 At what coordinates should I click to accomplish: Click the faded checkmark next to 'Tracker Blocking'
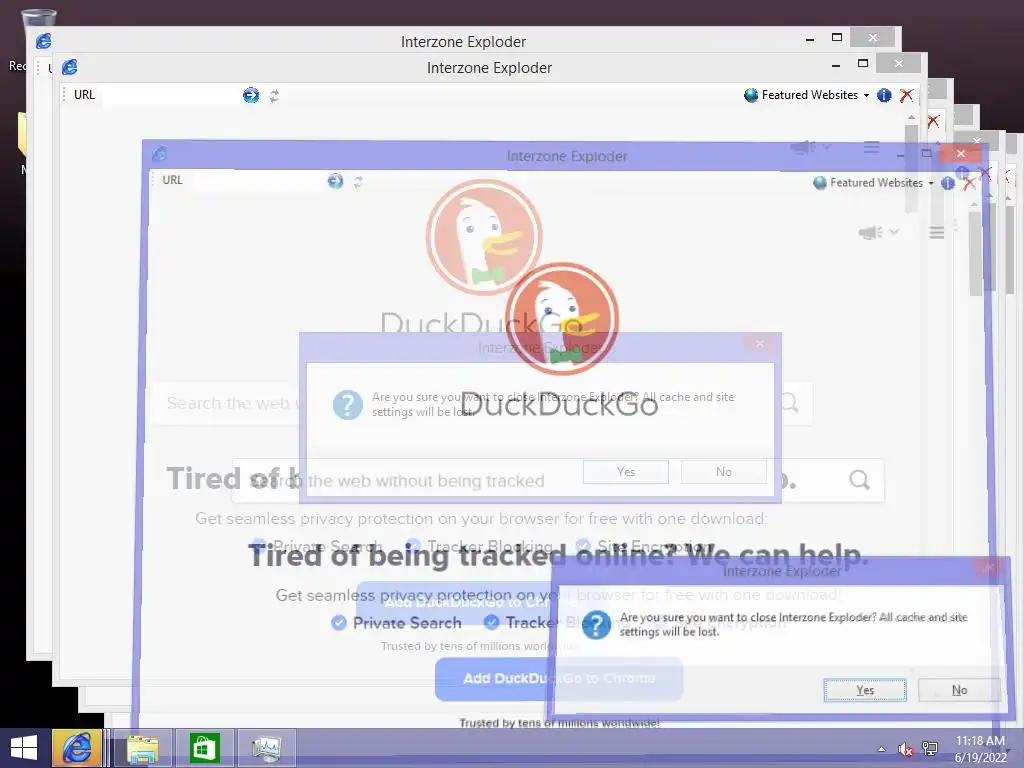pos(413,546)
